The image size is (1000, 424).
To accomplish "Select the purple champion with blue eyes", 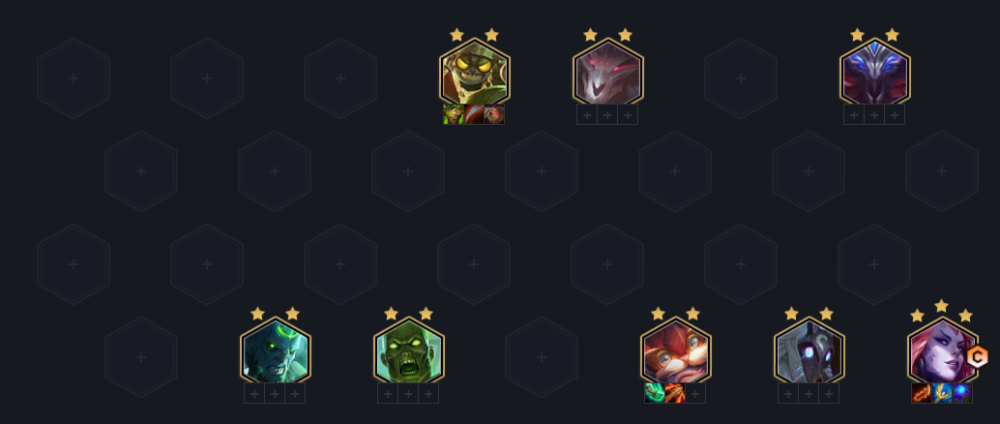I will click(x=875, y=72).
